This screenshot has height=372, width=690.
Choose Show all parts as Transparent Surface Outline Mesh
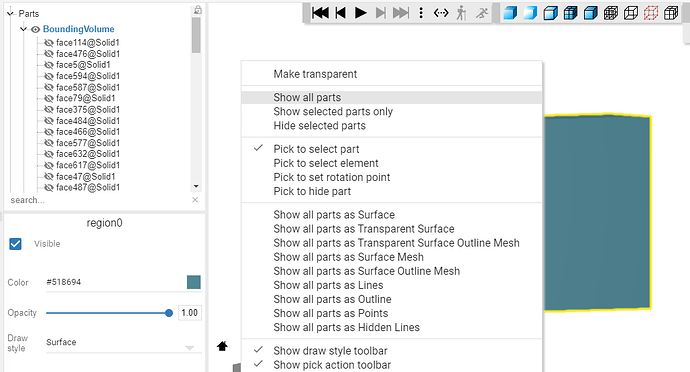pyautogui.click(x=392, y=243)
